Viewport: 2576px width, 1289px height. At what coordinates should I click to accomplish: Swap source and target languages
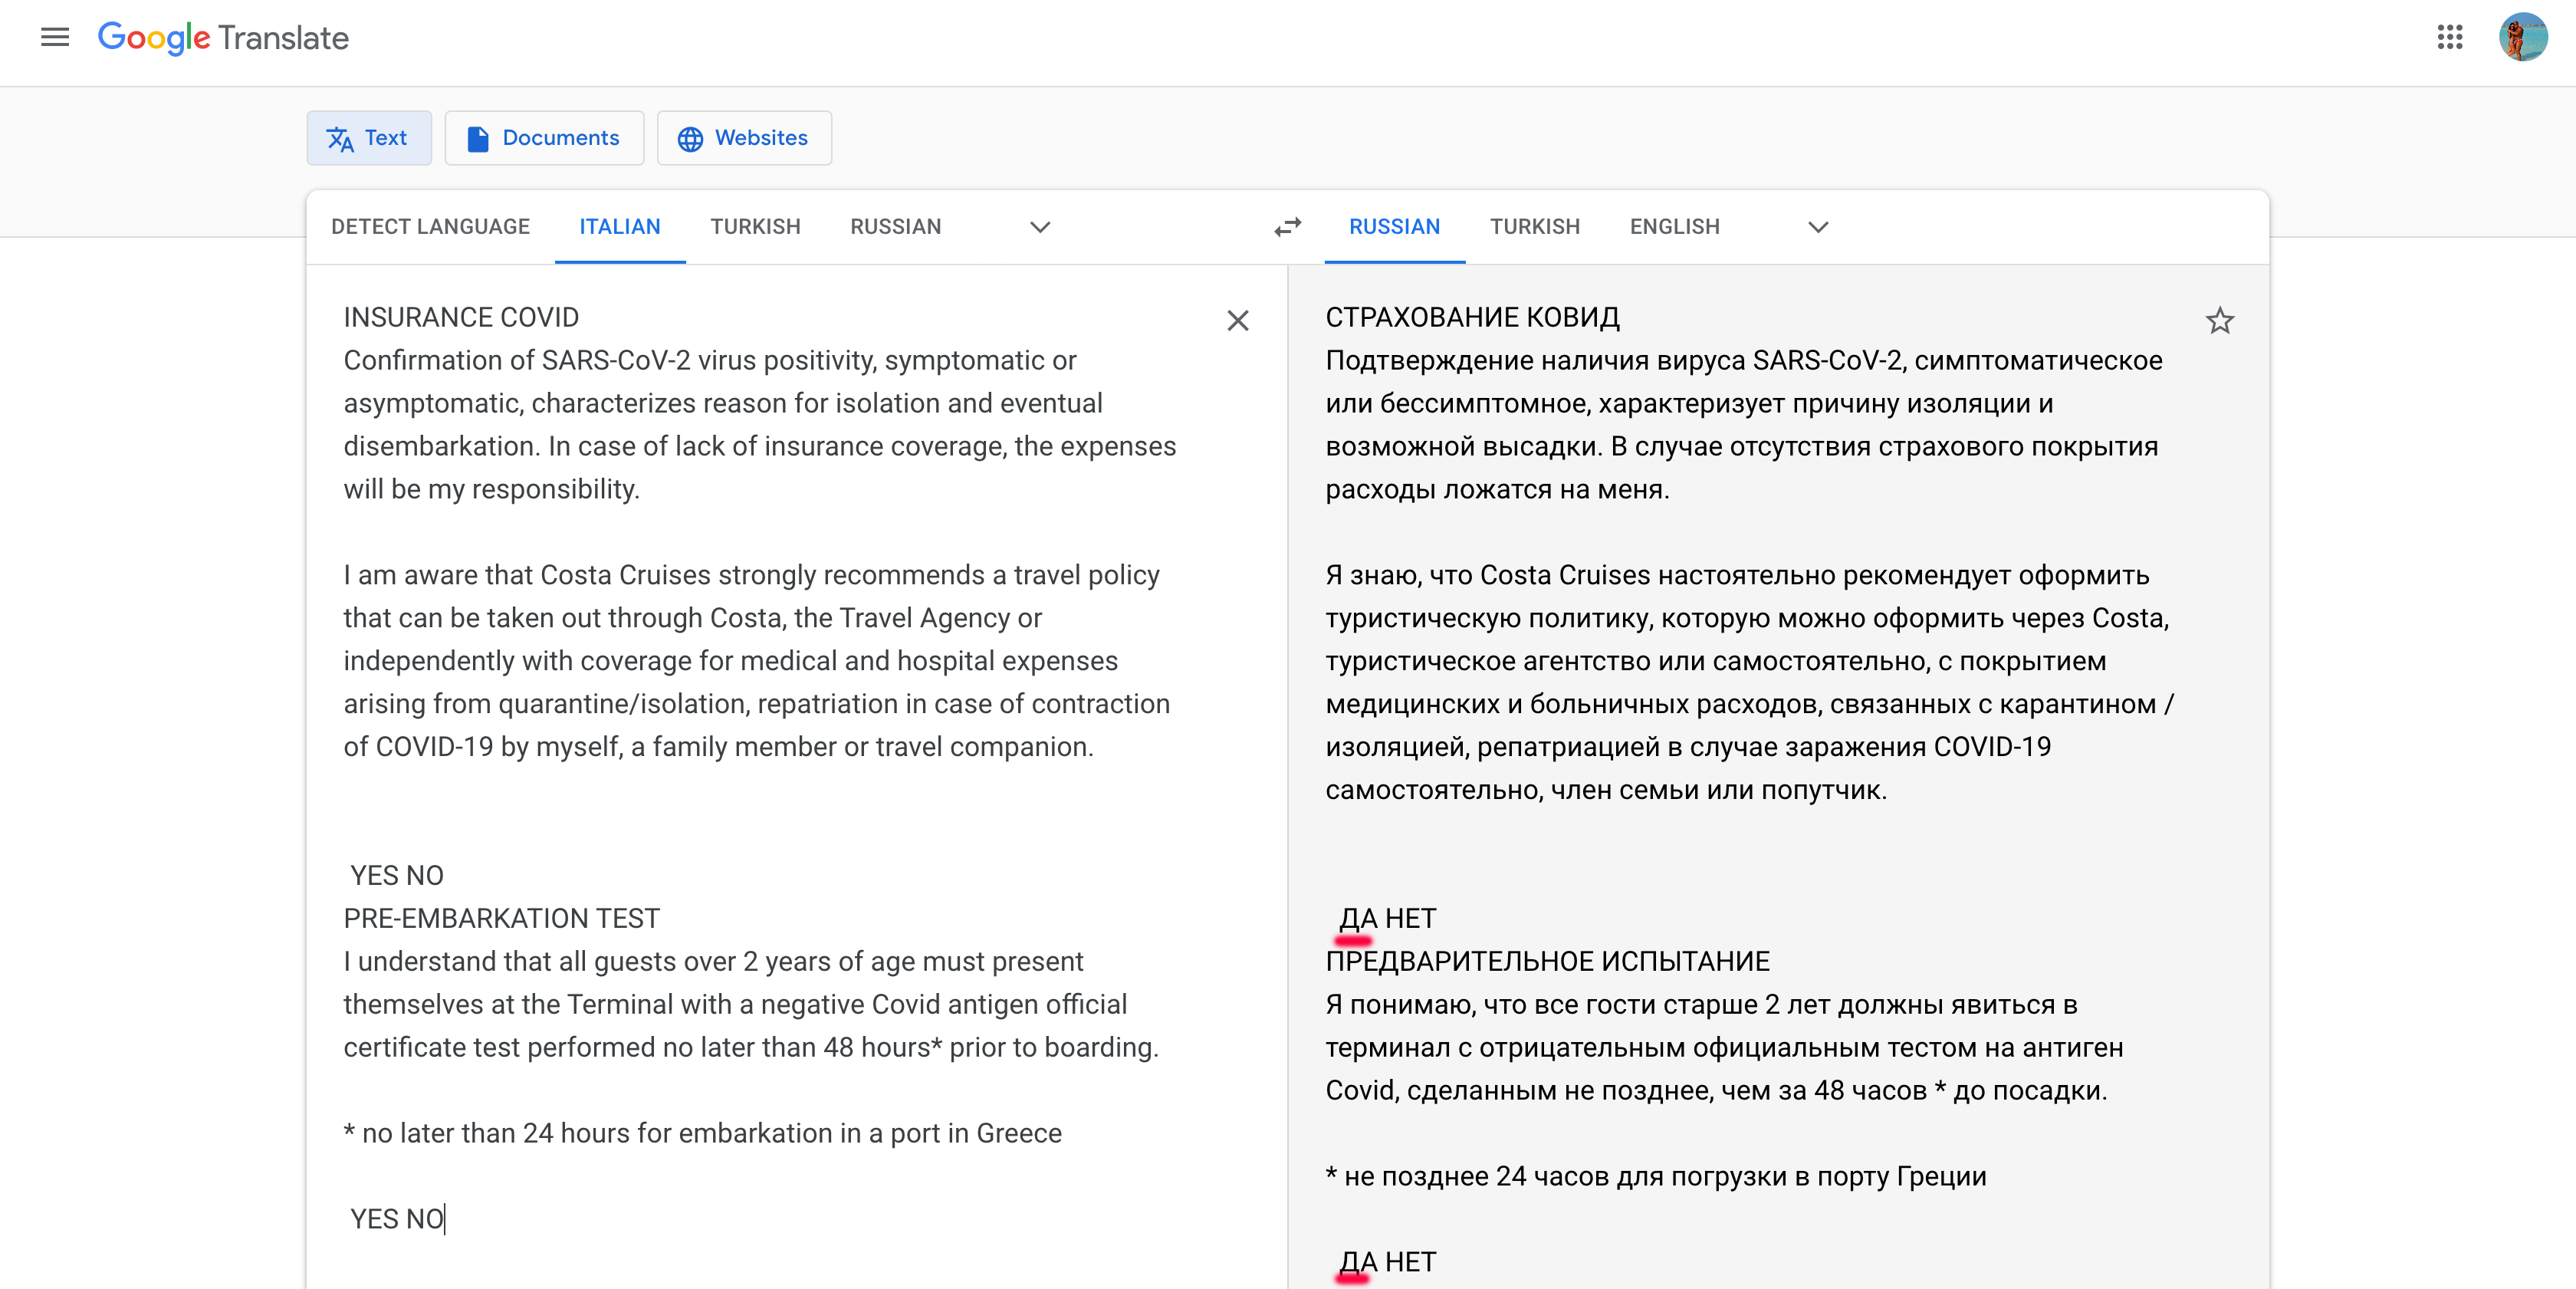(1287, 227)
